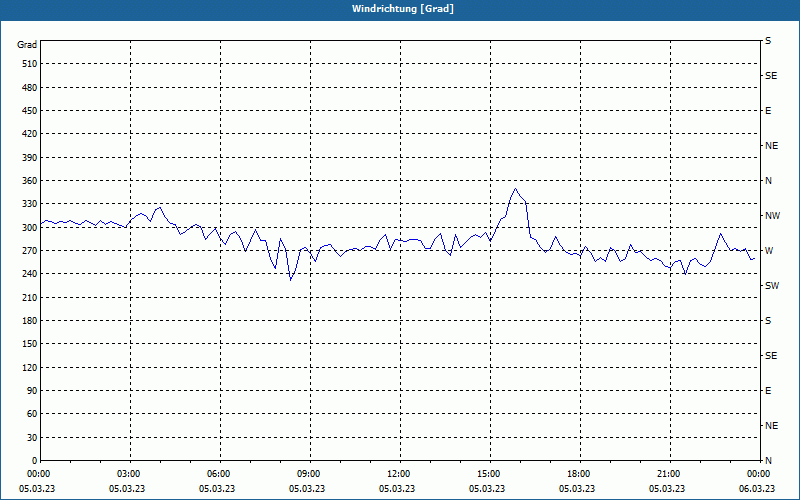Viewport: 800px width, 500px height.
Task: Click the E compass label level with 450
Action: pos(768,111)
